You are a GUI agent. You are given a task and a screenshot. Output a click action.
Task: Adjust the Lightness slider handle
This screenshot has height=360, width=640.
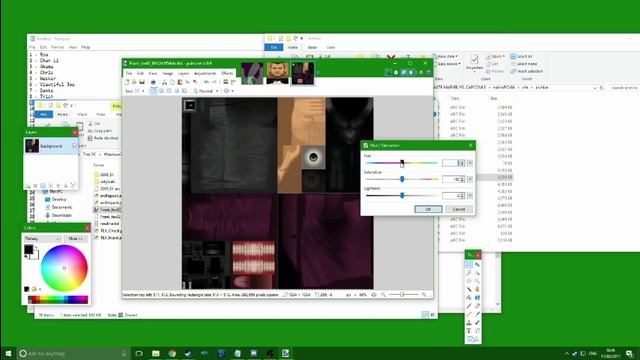(x=402, y=196)
